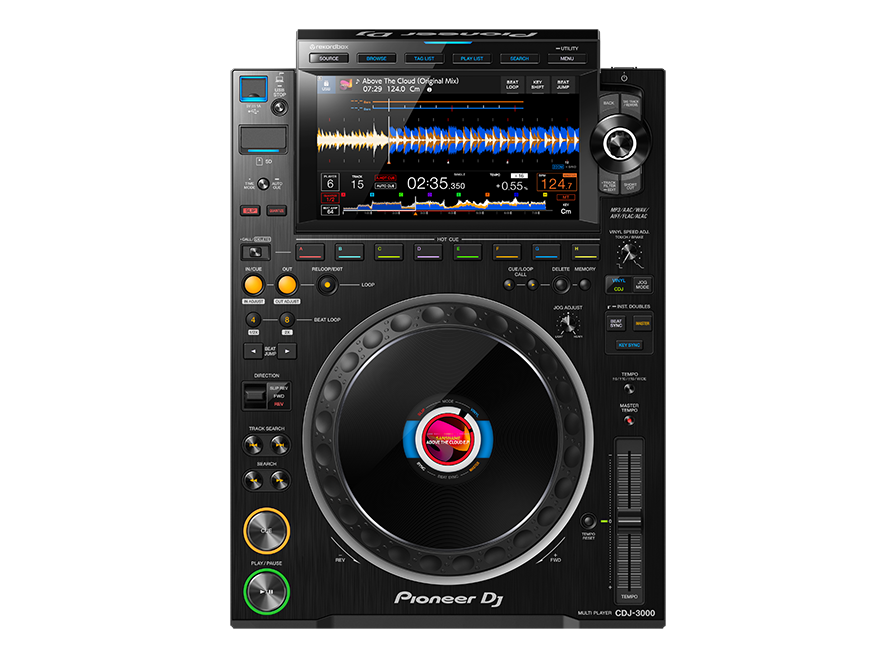Switch to the BROWSE screen

click(376, 59)
